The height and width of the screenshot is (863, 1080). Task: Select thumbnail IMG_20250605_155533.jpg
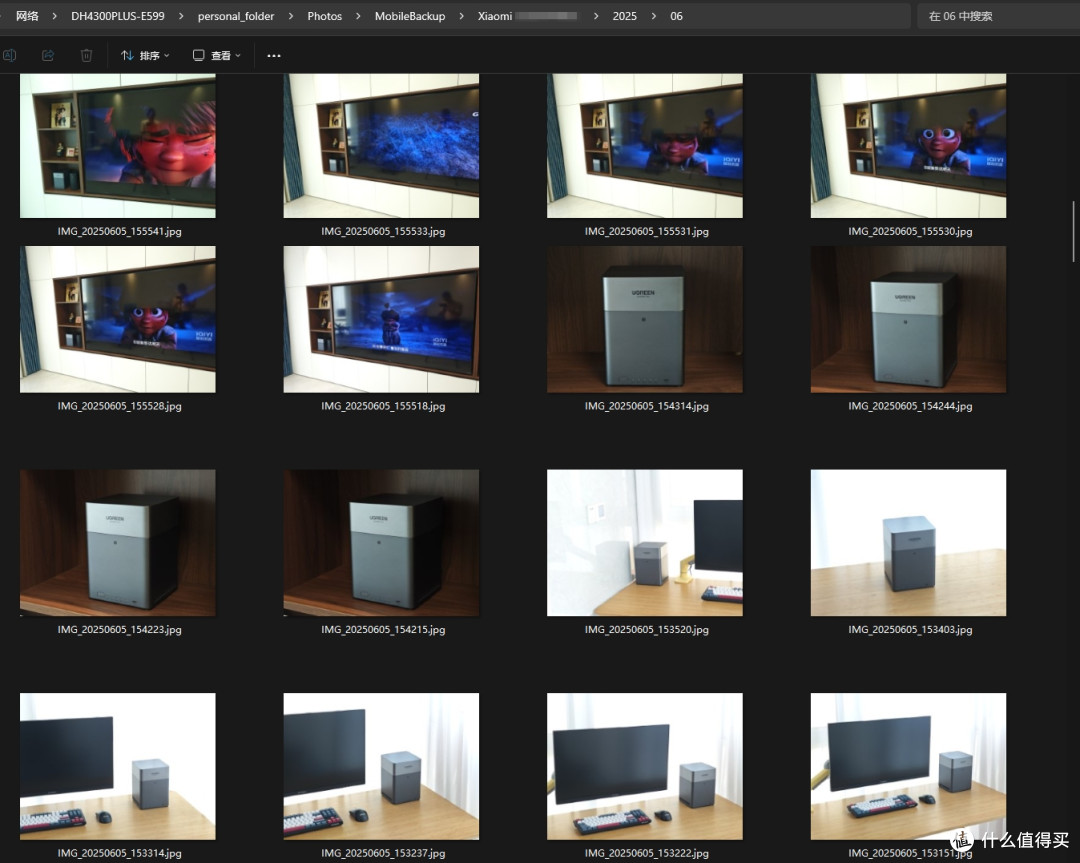point(381,146)
